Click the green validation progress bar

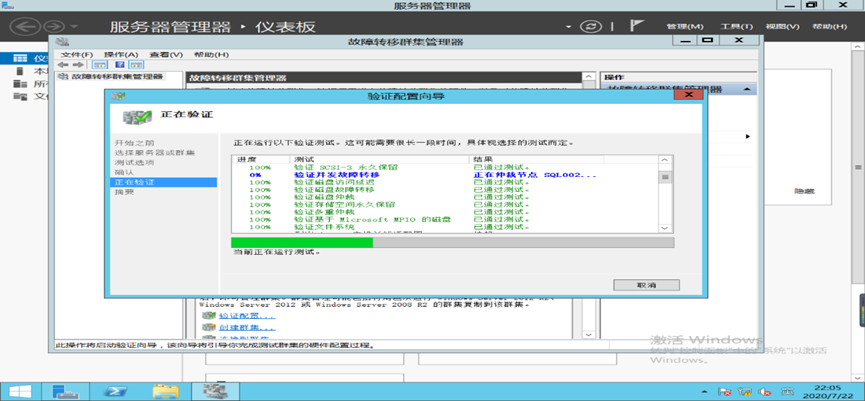tap(302, 243)
